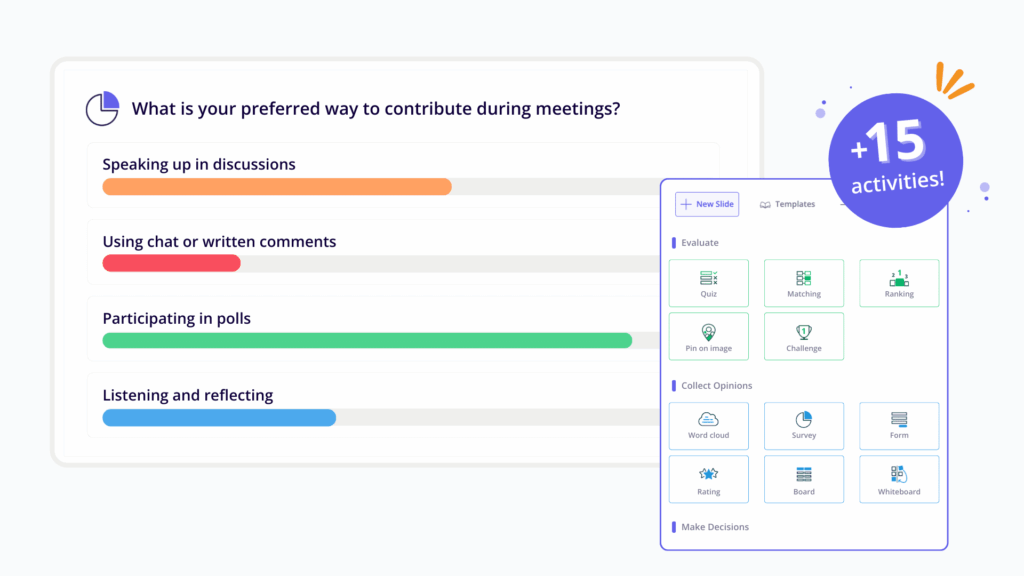The width and height of the screenshot is (1024, 576).
Task: Click the New Slide button
Action: click(707, 204)
